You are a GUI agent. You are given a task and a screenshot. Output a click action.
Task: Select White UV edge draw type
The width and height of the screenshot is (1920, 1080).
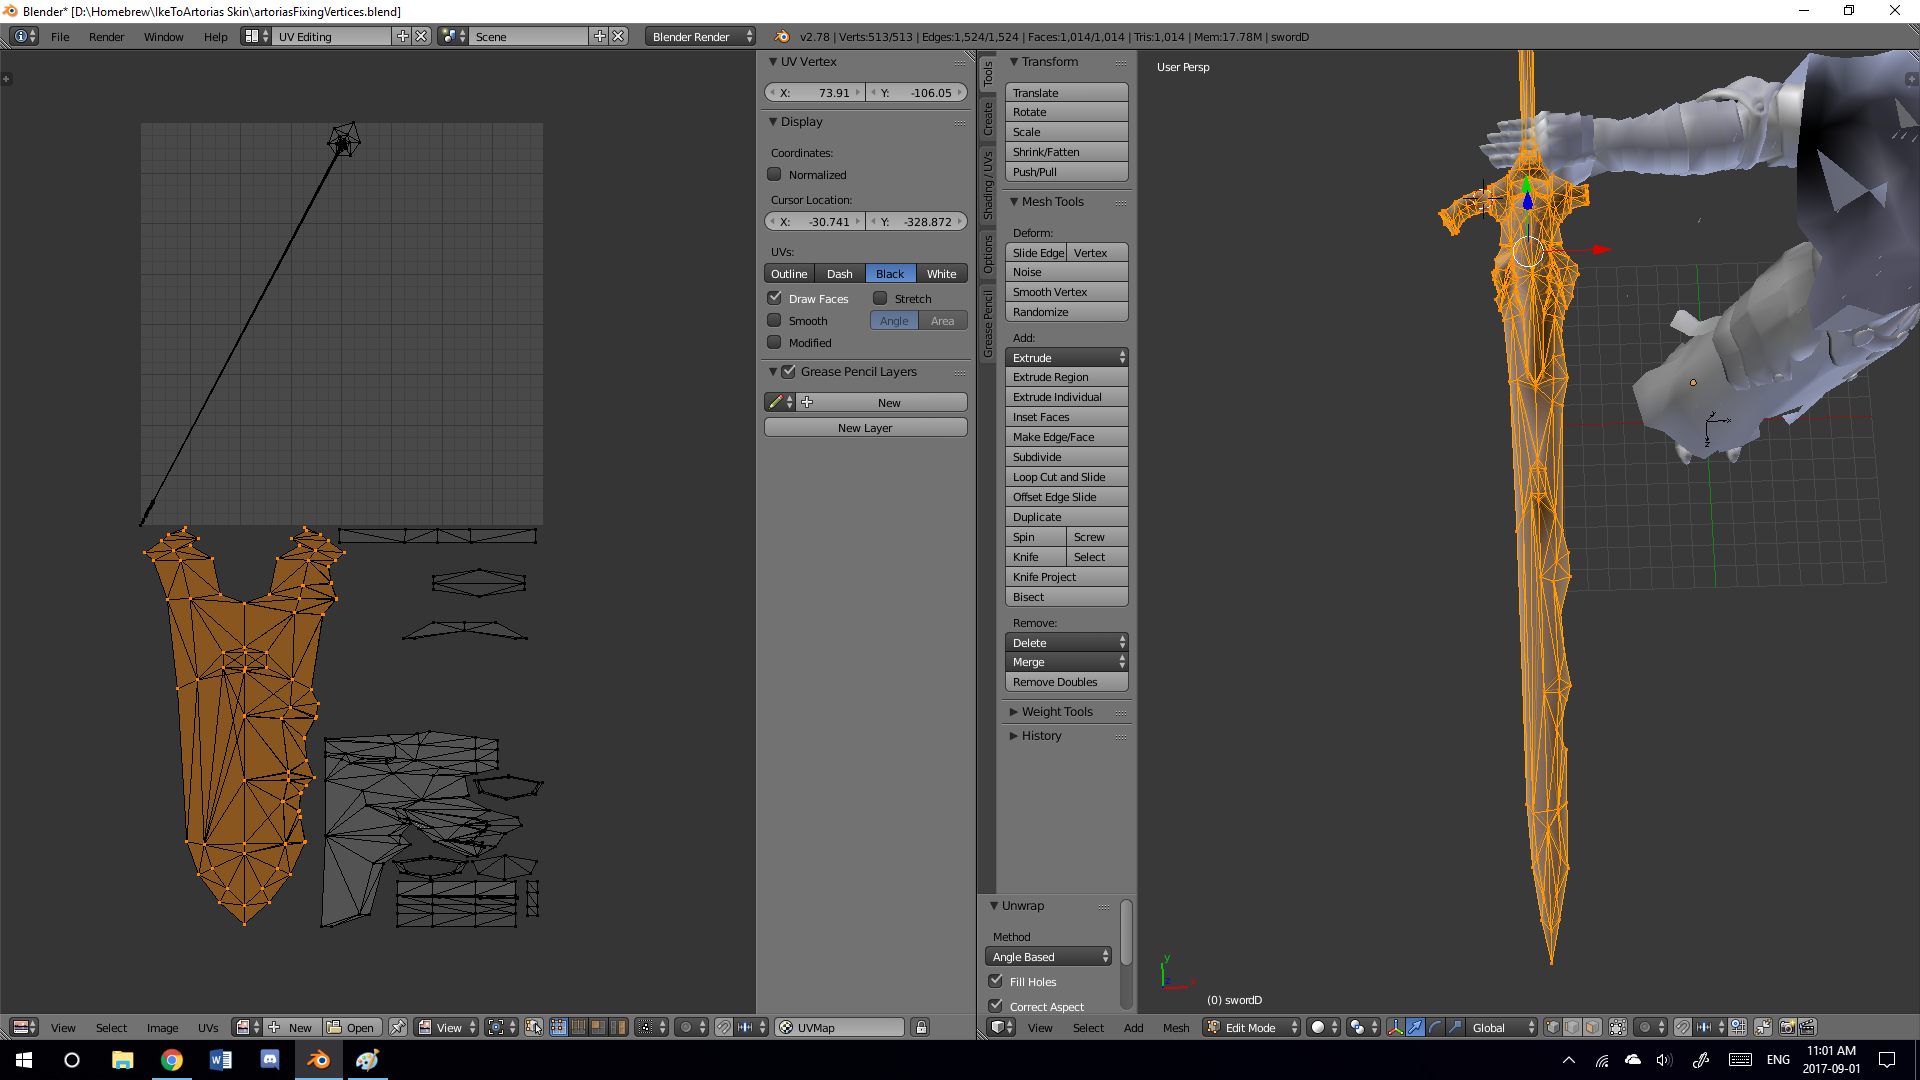pyautogui.click(x=941, y=273)
